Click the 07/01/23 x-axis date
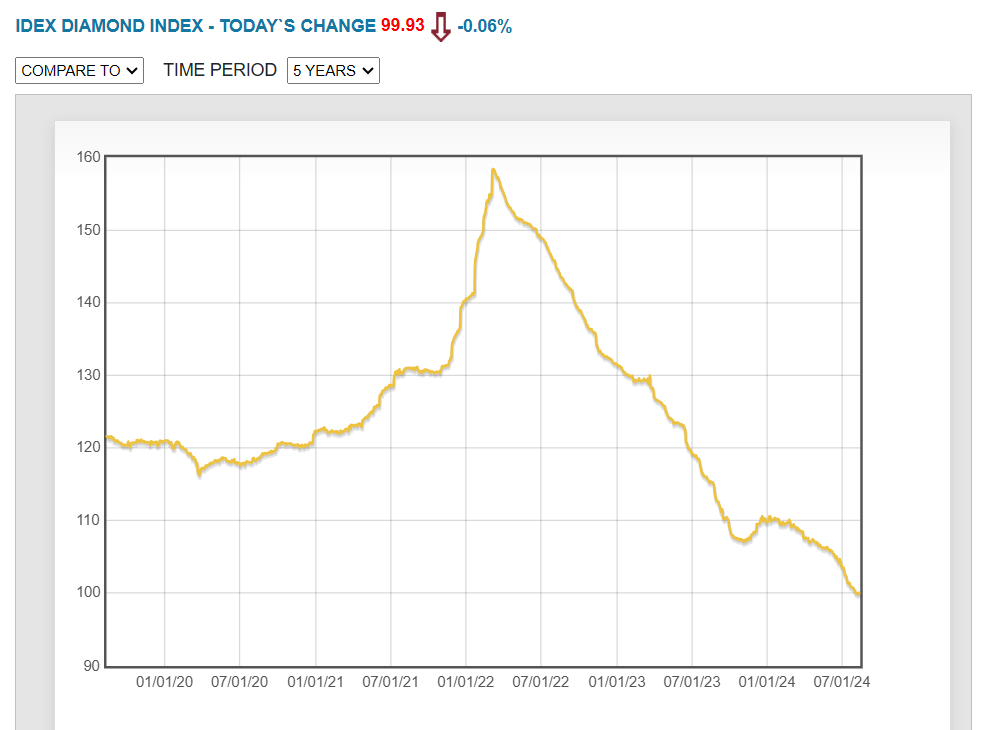991x730 pixels. pyautogui.click(x=692, y=682)
